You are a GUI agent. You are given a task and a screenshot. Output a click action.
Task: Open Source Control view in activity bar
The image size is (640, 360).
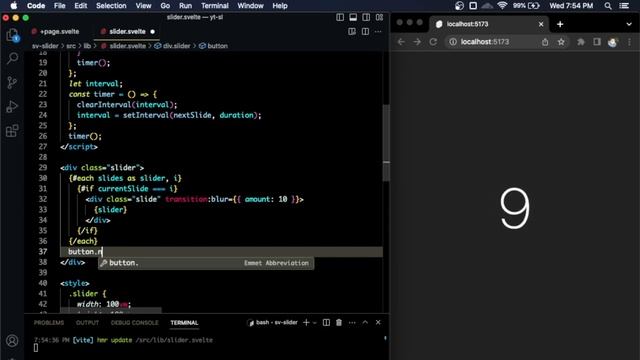tap(12, 83)
